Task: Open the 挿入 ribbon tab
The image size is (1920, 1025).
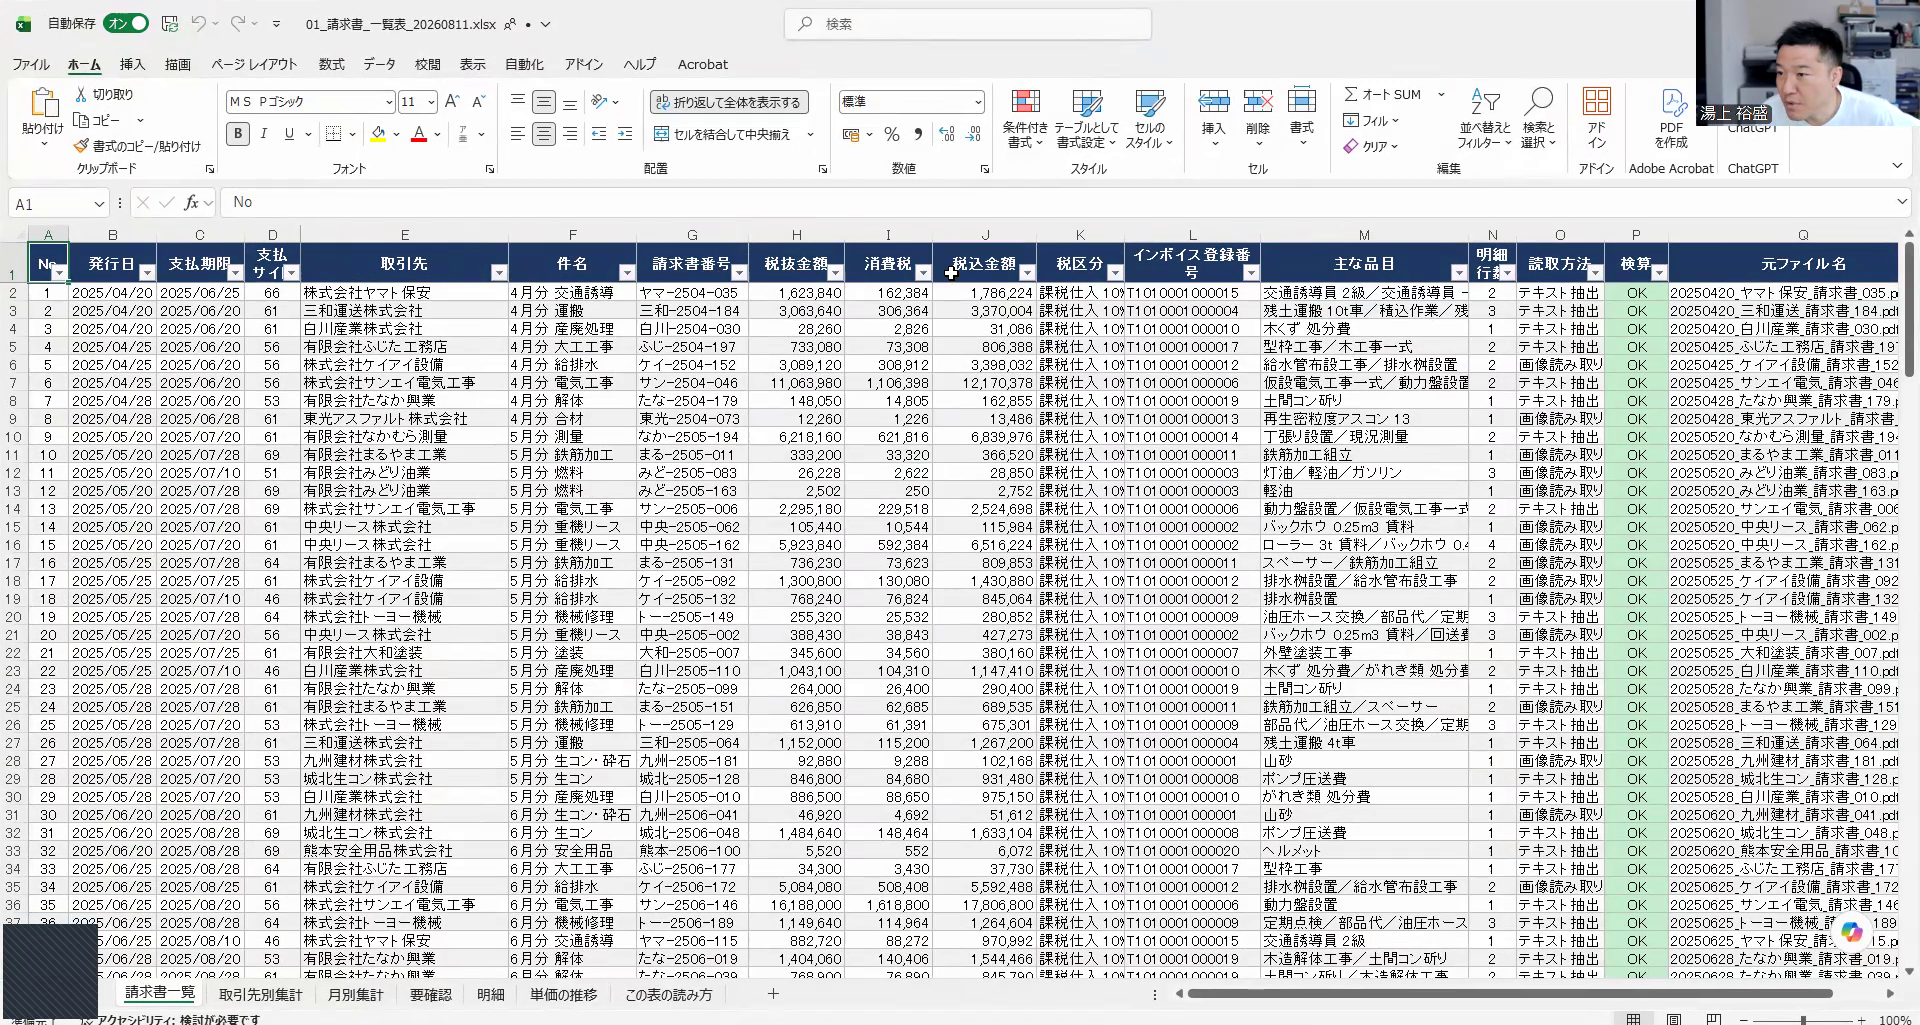Action: [x=132, y=64]
